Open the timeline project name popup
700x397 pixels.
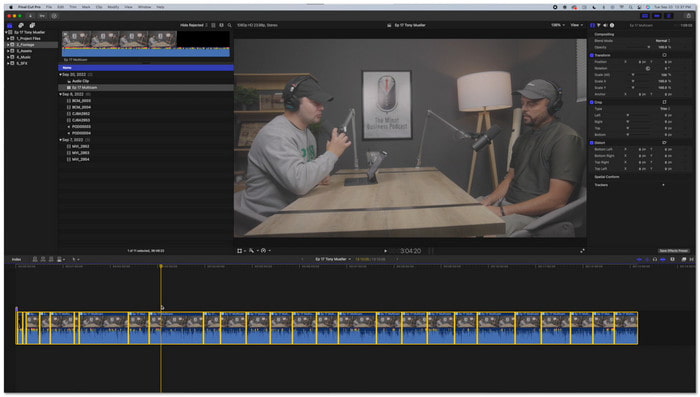click(x=333, y=259)
